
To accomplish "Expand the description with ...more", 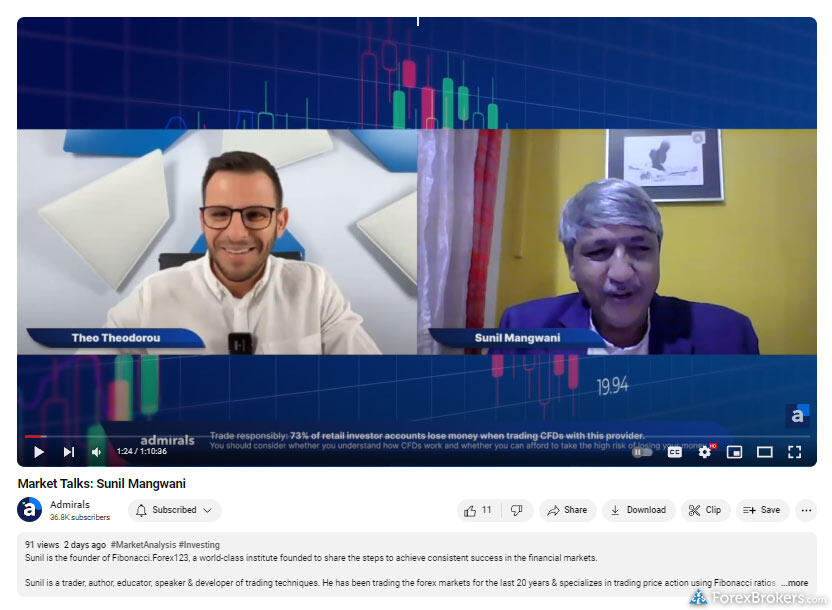I will pyautogui.click(x=794, y=583).
